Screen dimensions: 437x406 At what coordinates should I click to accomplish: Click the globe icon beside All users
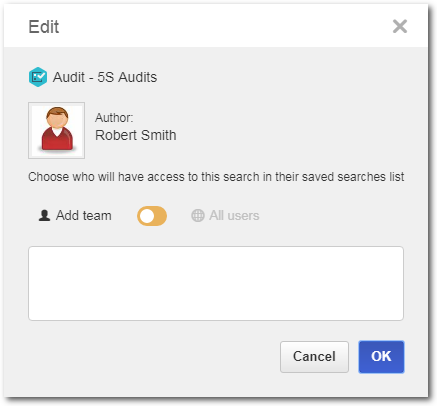198,215
